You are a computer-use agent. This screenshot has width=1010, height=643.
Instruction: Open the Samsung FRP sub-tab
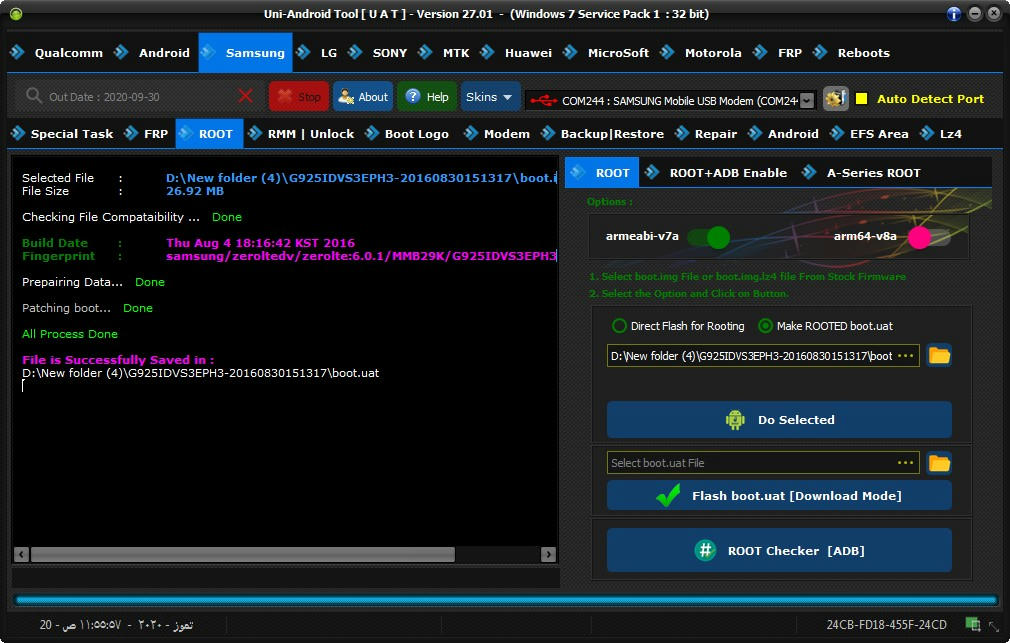146,134
